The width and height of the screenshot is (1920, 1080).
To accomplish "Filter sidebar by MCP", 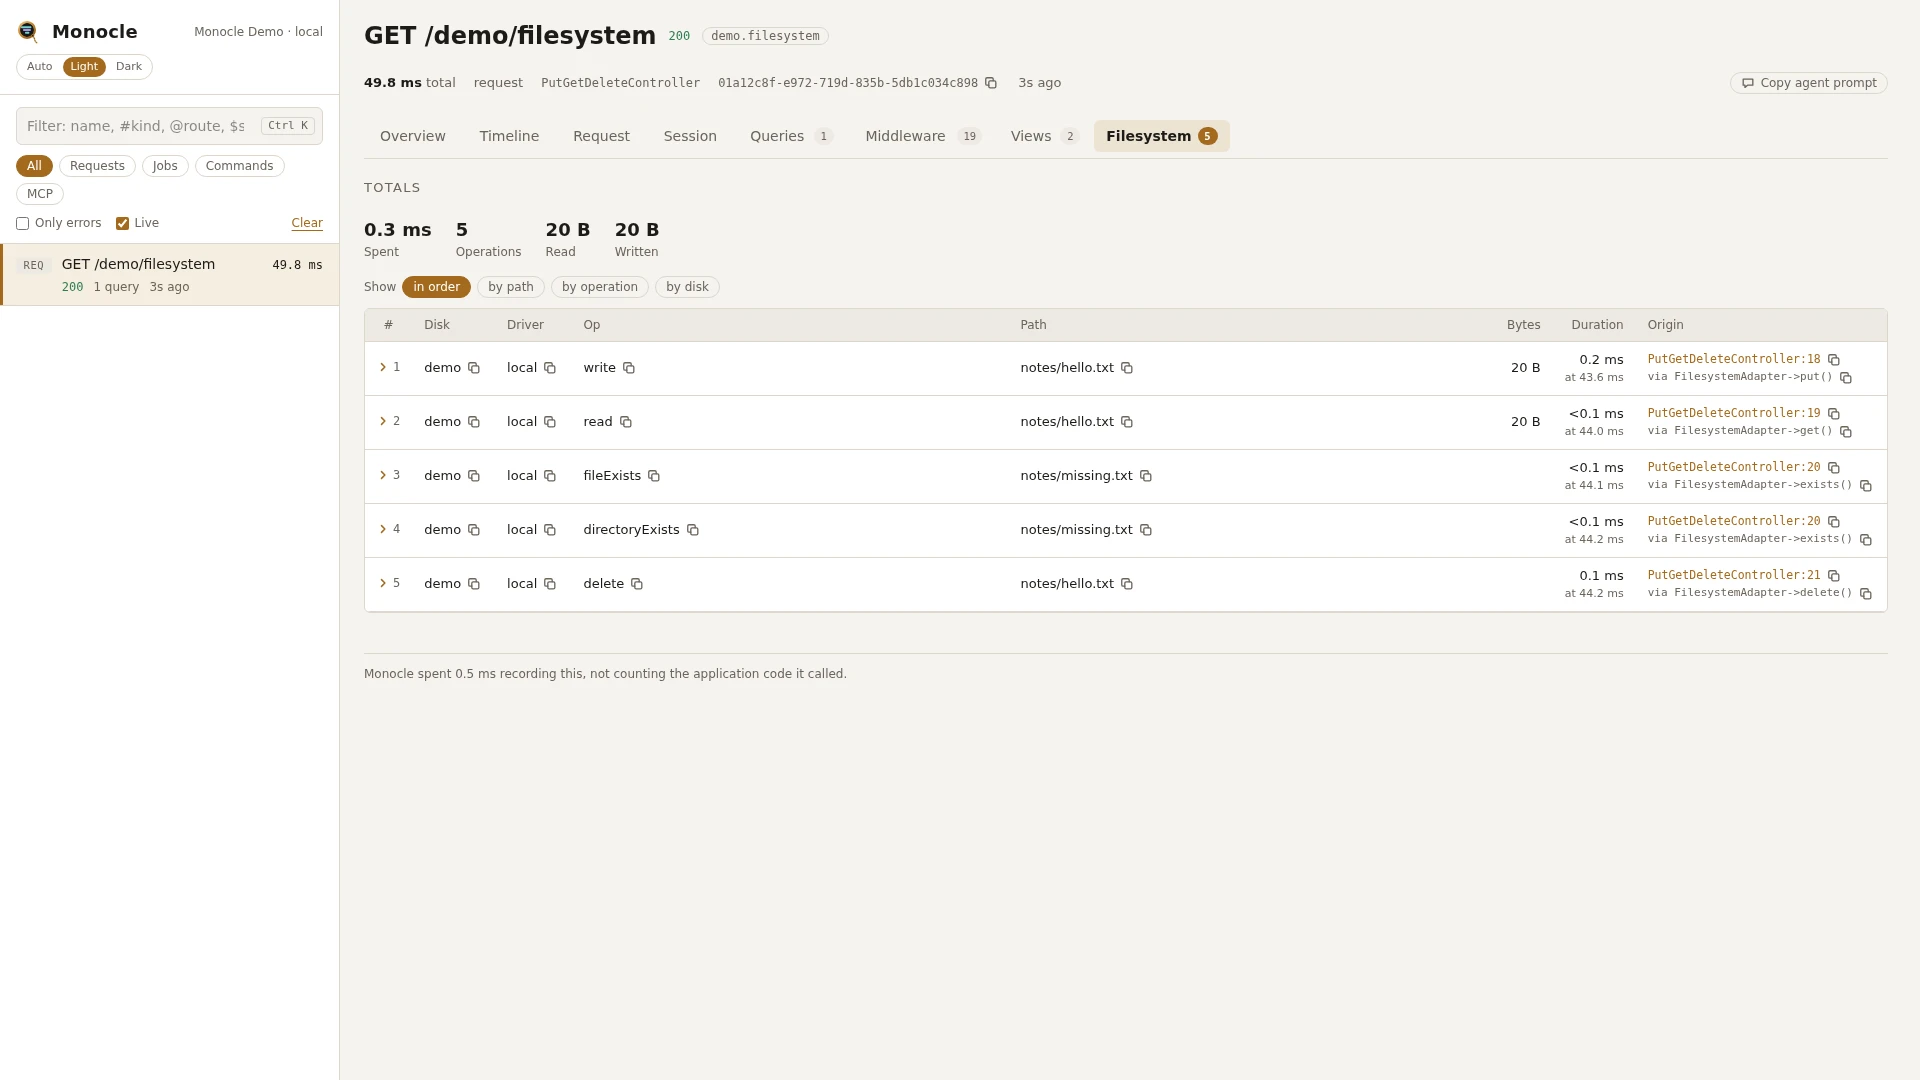I will coord(40,194).
